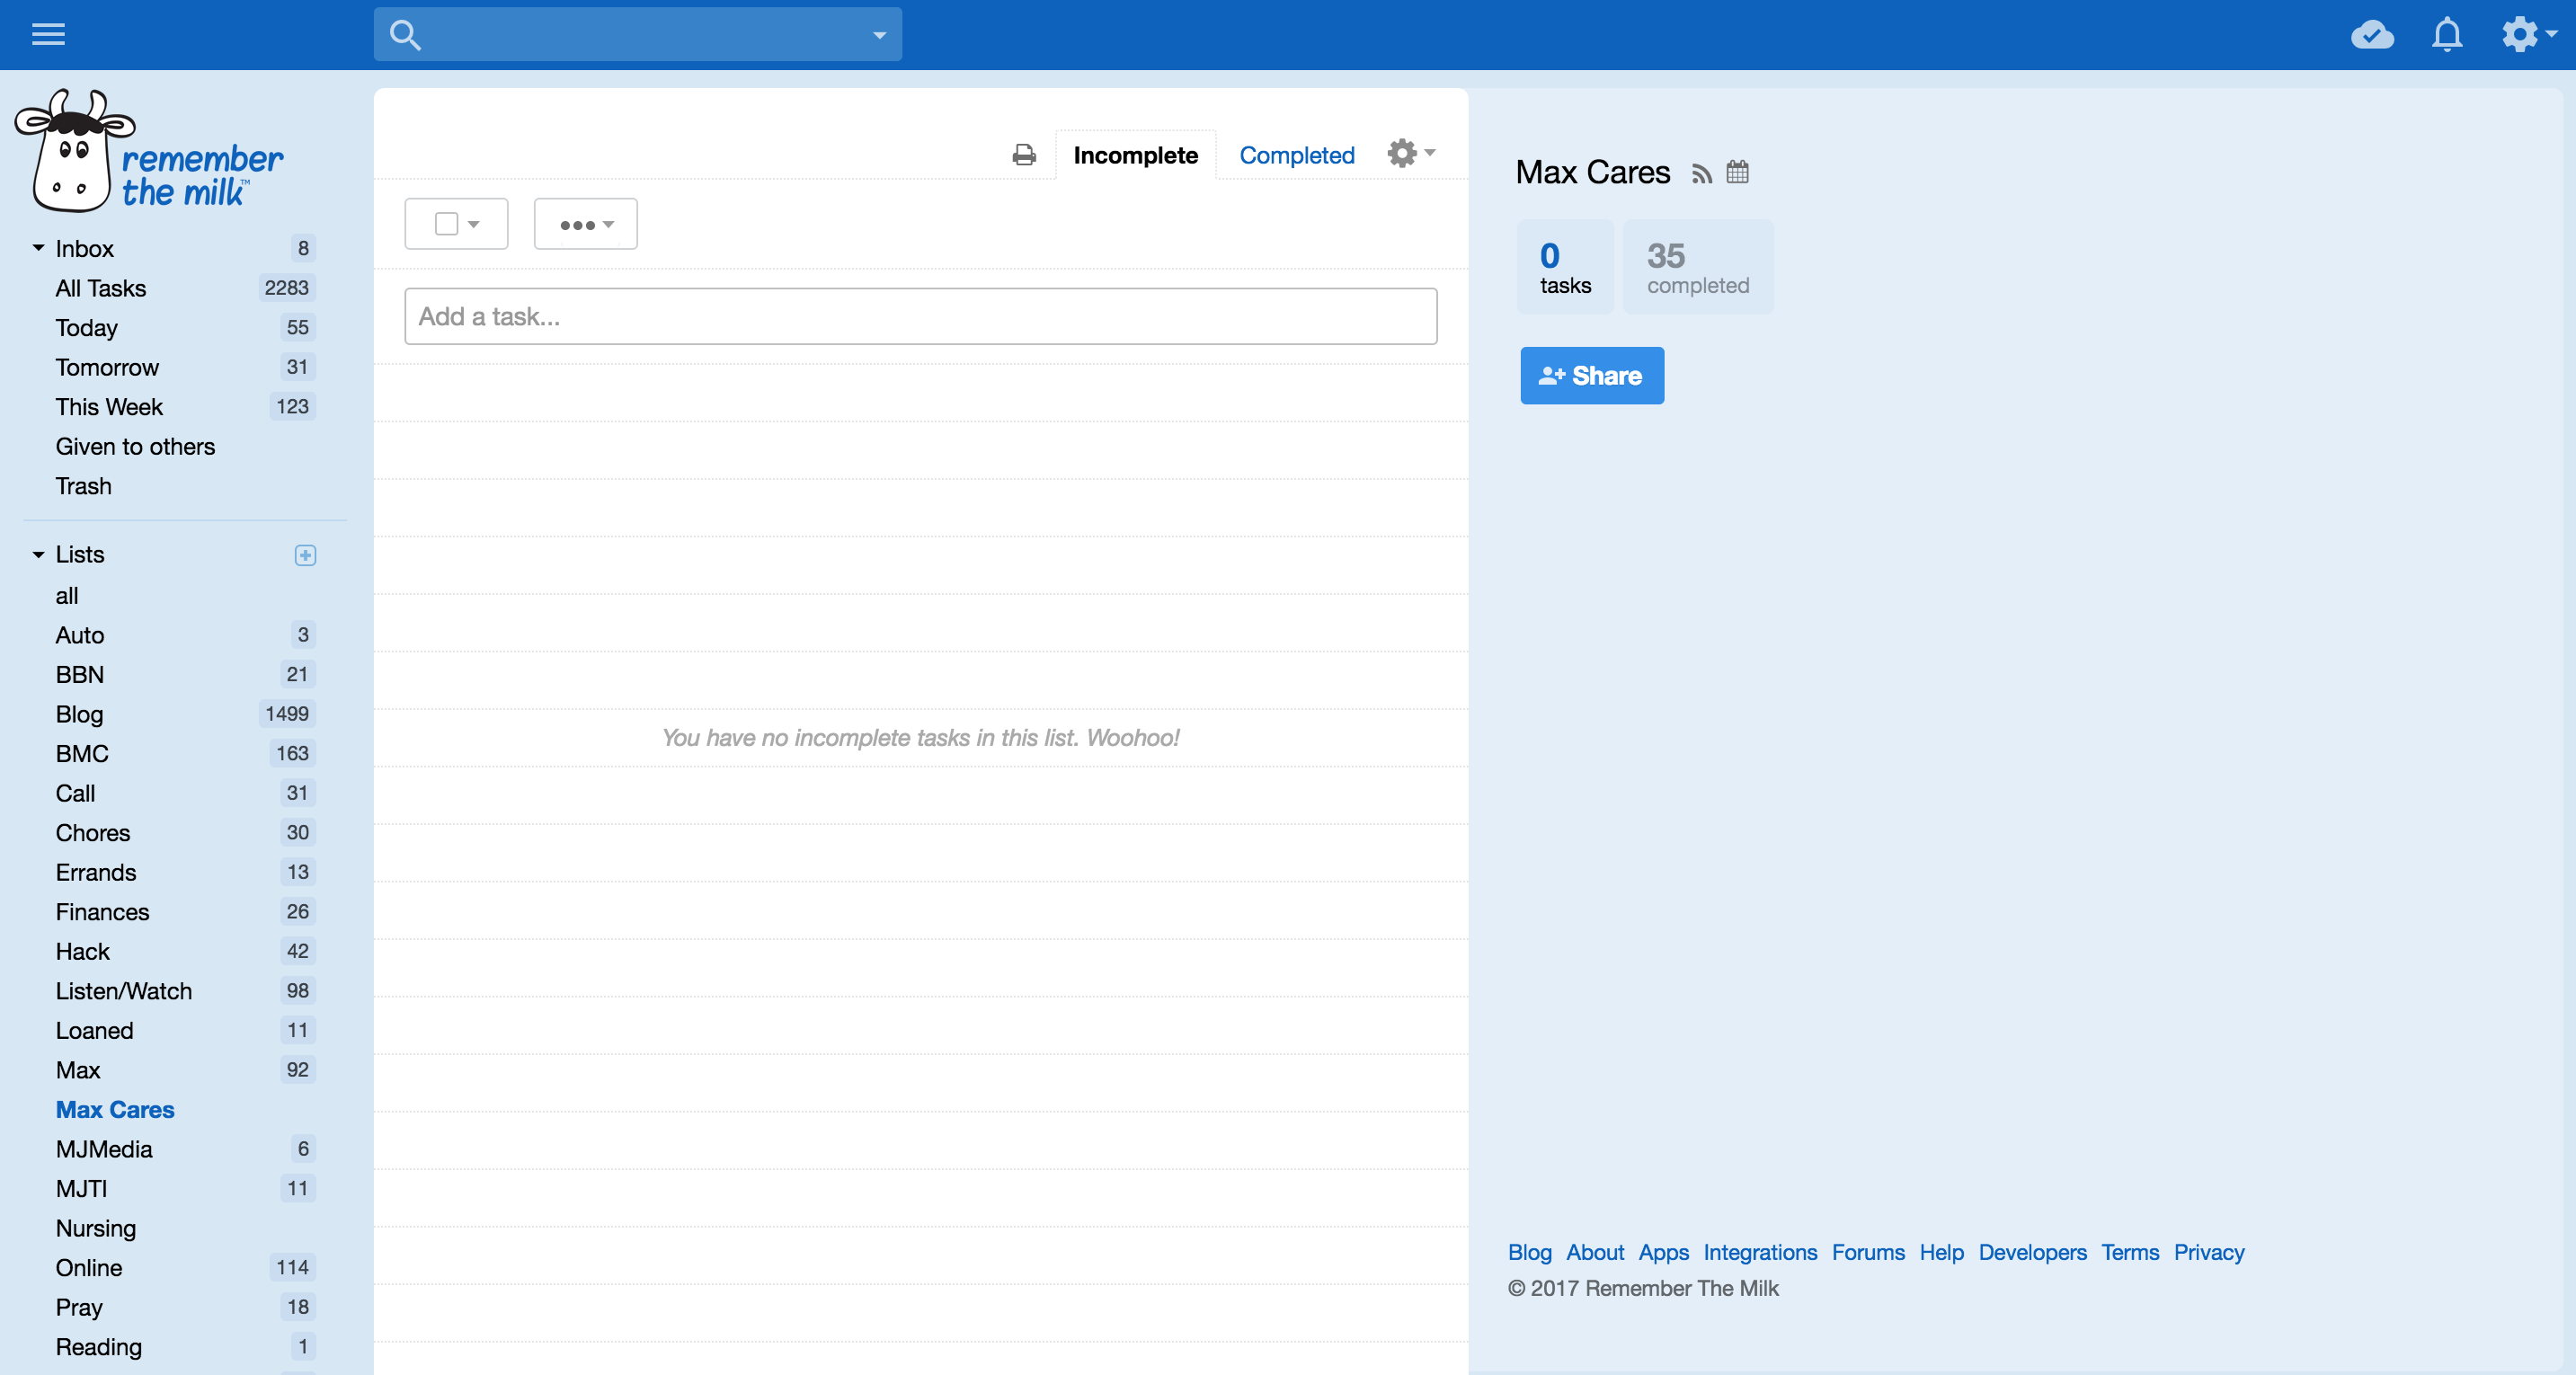Select the Hack list
The width and height of the screenshot is (2576, 1375).
tap(83, 952)
